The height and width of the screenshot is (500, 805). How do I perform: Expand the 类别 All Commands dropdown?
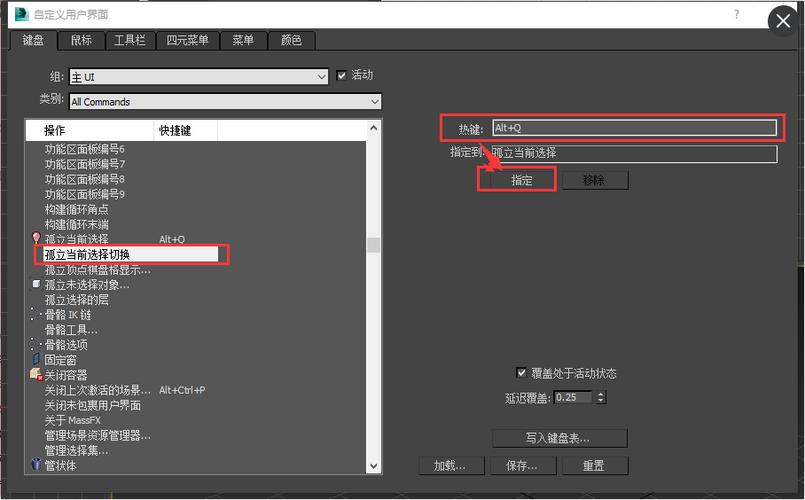pyautogui.click(x=225, y=102)
